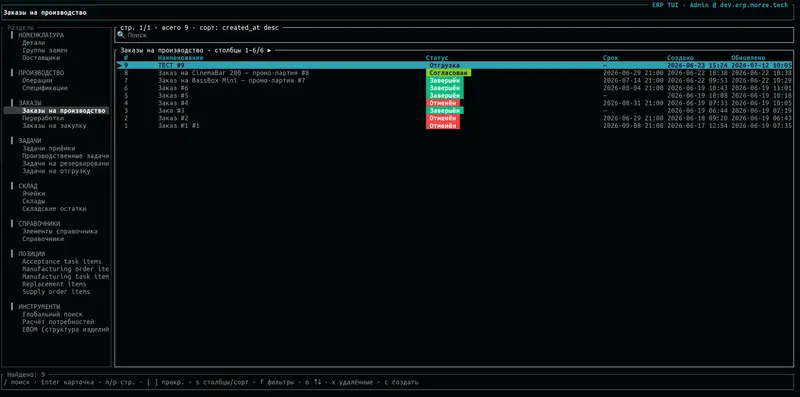Click the СКЛАД section header
The height and width of the screenshot is (397, 800).
(28, 186)
